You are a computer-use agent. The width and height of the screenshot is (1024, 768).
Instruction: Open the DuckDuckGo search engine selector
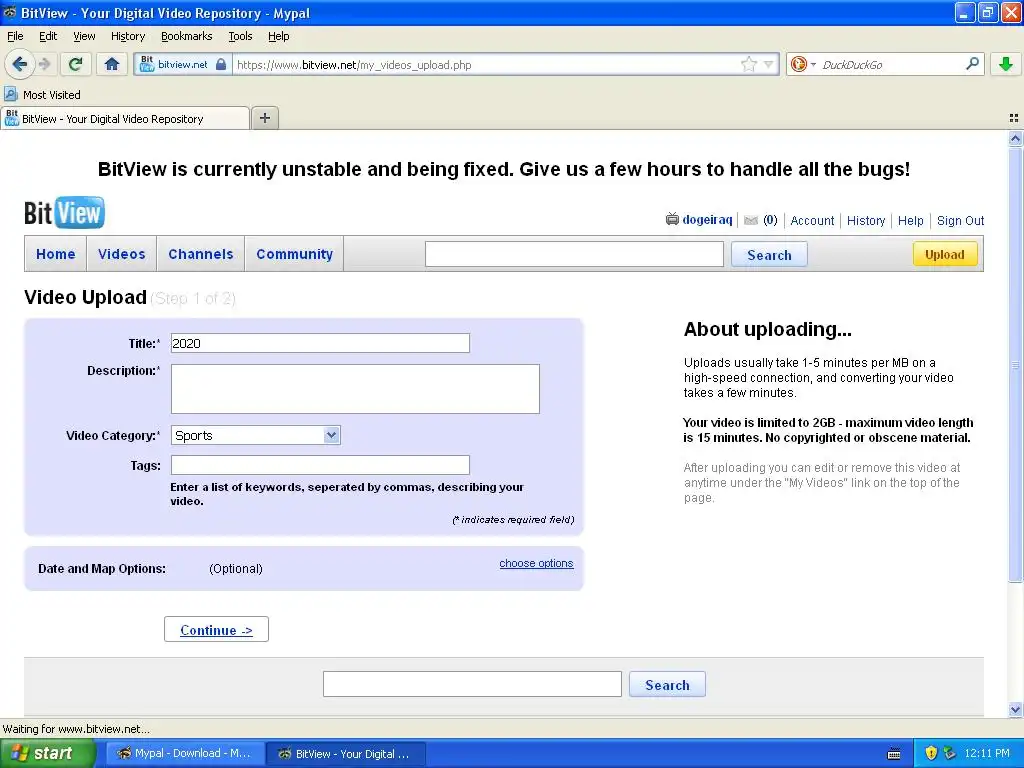tap(803, 64)
